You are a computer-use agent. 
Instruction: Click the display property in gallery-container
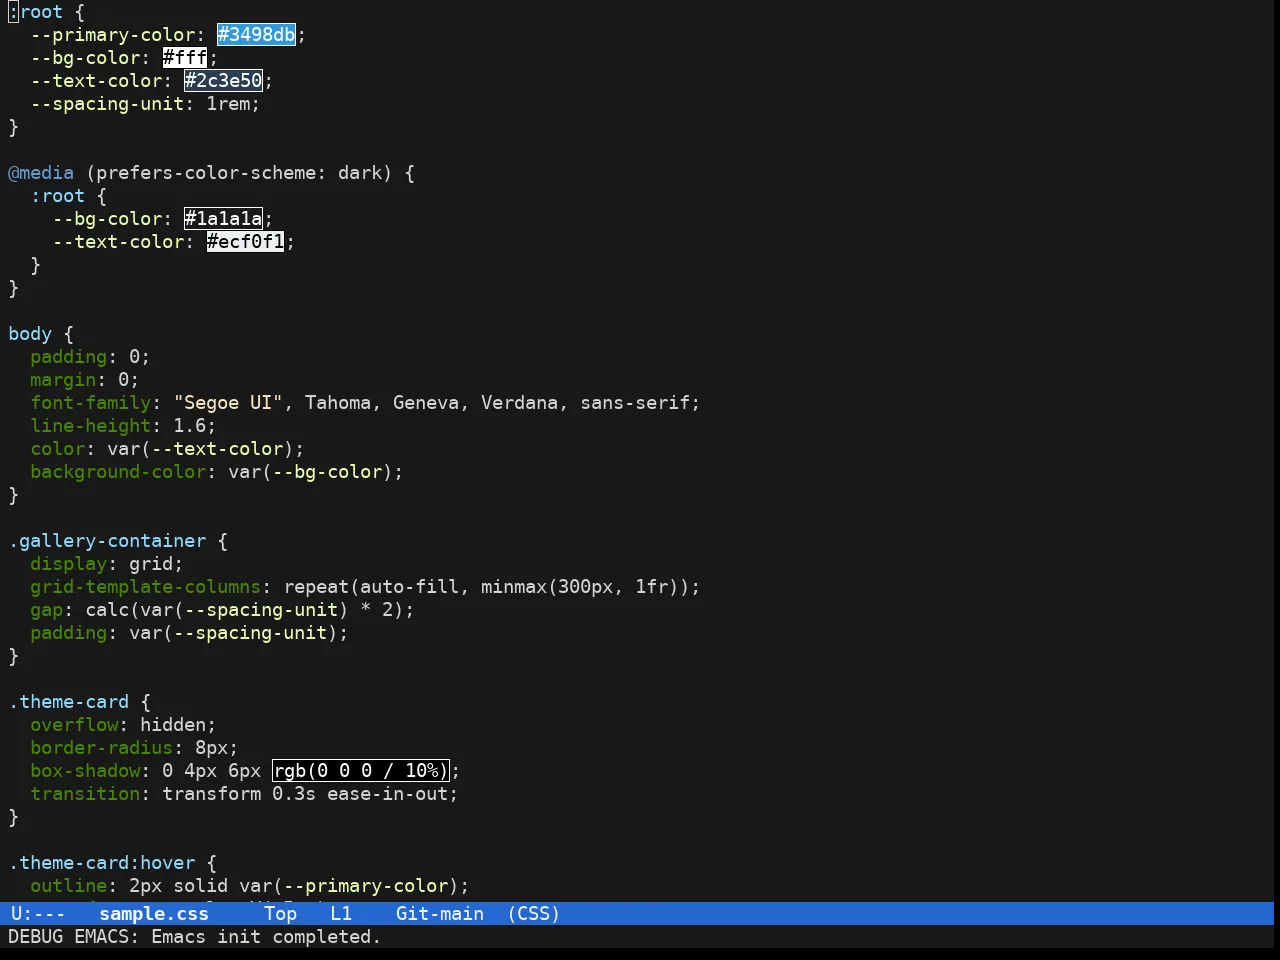[69, 564]
